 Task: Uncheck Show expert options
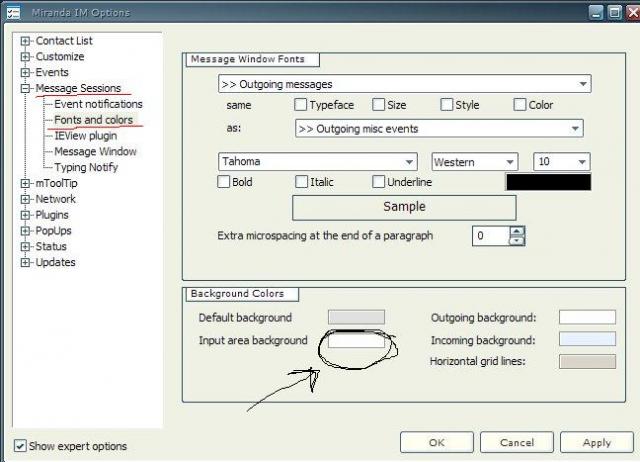click(x=20, y=446)
